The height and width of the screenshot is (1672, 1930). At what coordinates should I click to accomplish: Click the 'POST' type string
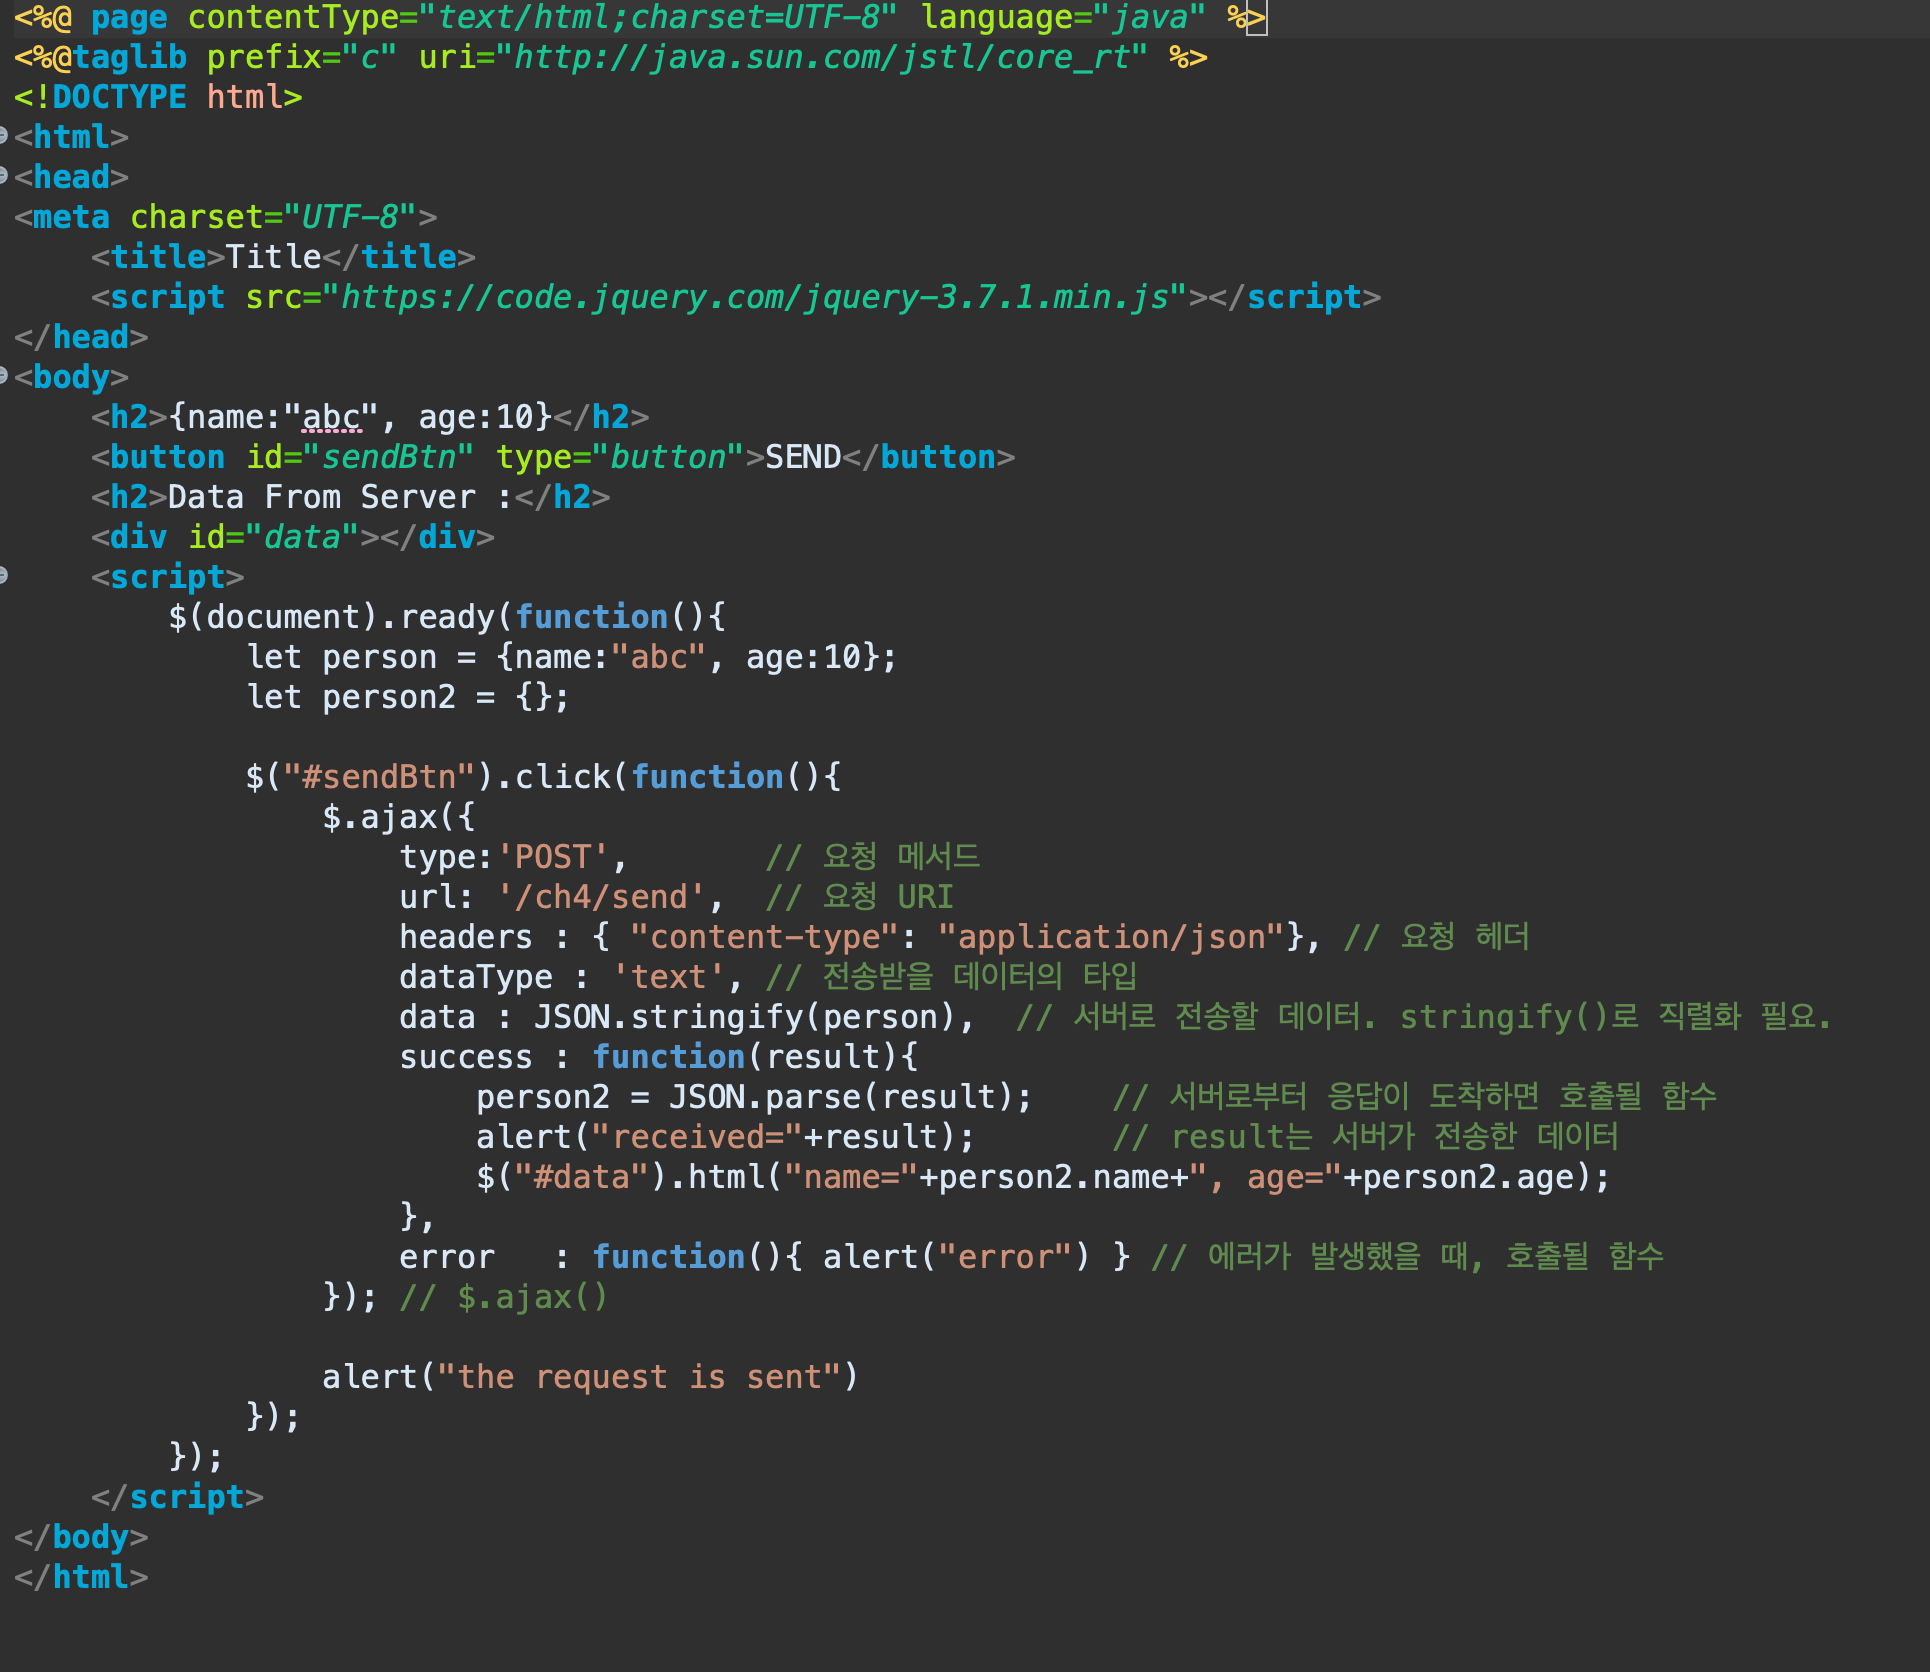pyautogui.click(x=553, y=857)
